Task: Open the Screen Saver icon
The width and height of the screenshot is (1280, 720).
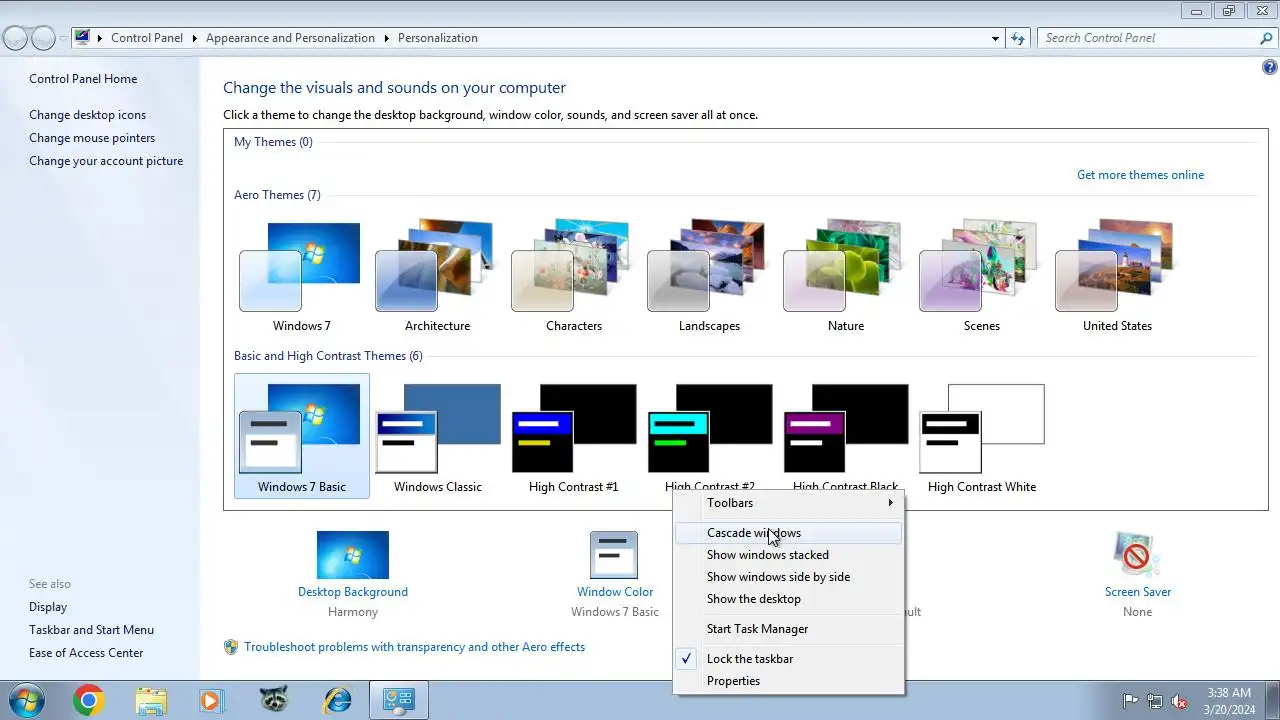Action: click(1137, 555)
